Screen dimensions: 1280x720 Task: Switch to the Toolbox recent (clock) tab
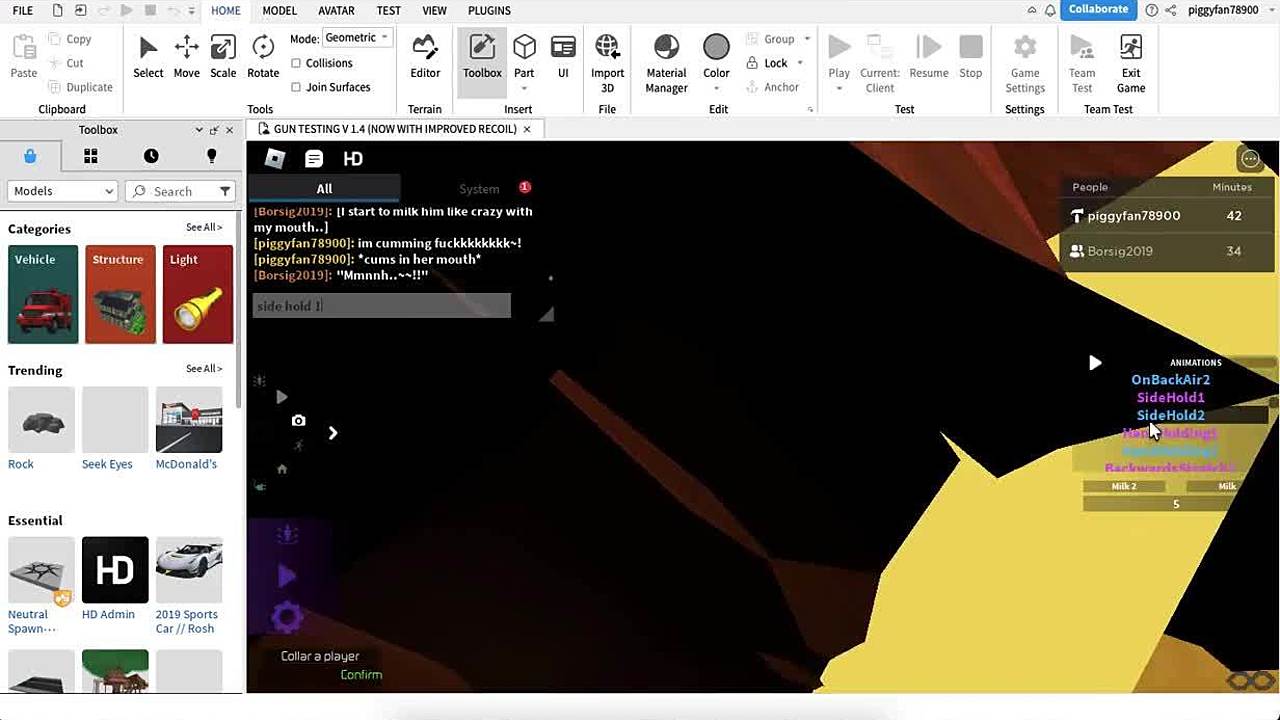click(151, 156)
